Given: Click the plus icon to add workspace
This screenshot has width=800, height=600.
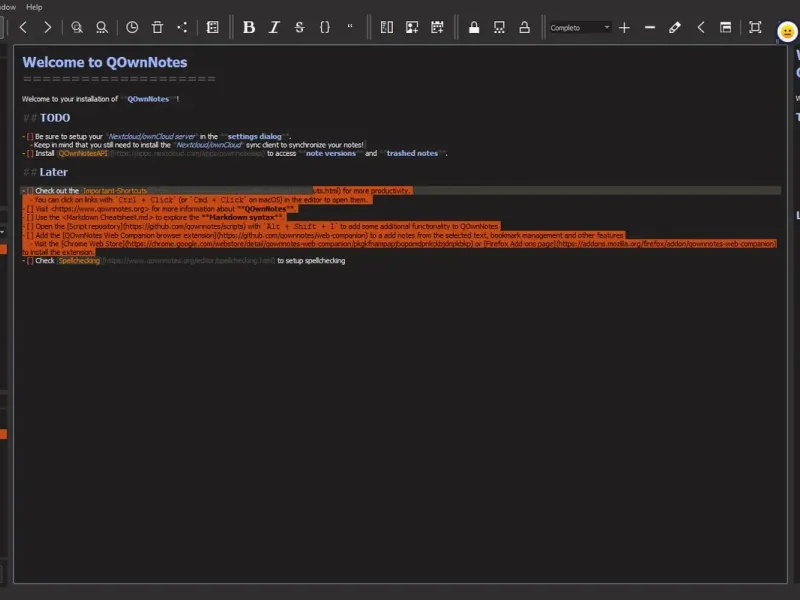Looking at the screenshot, I should (624, 27).
